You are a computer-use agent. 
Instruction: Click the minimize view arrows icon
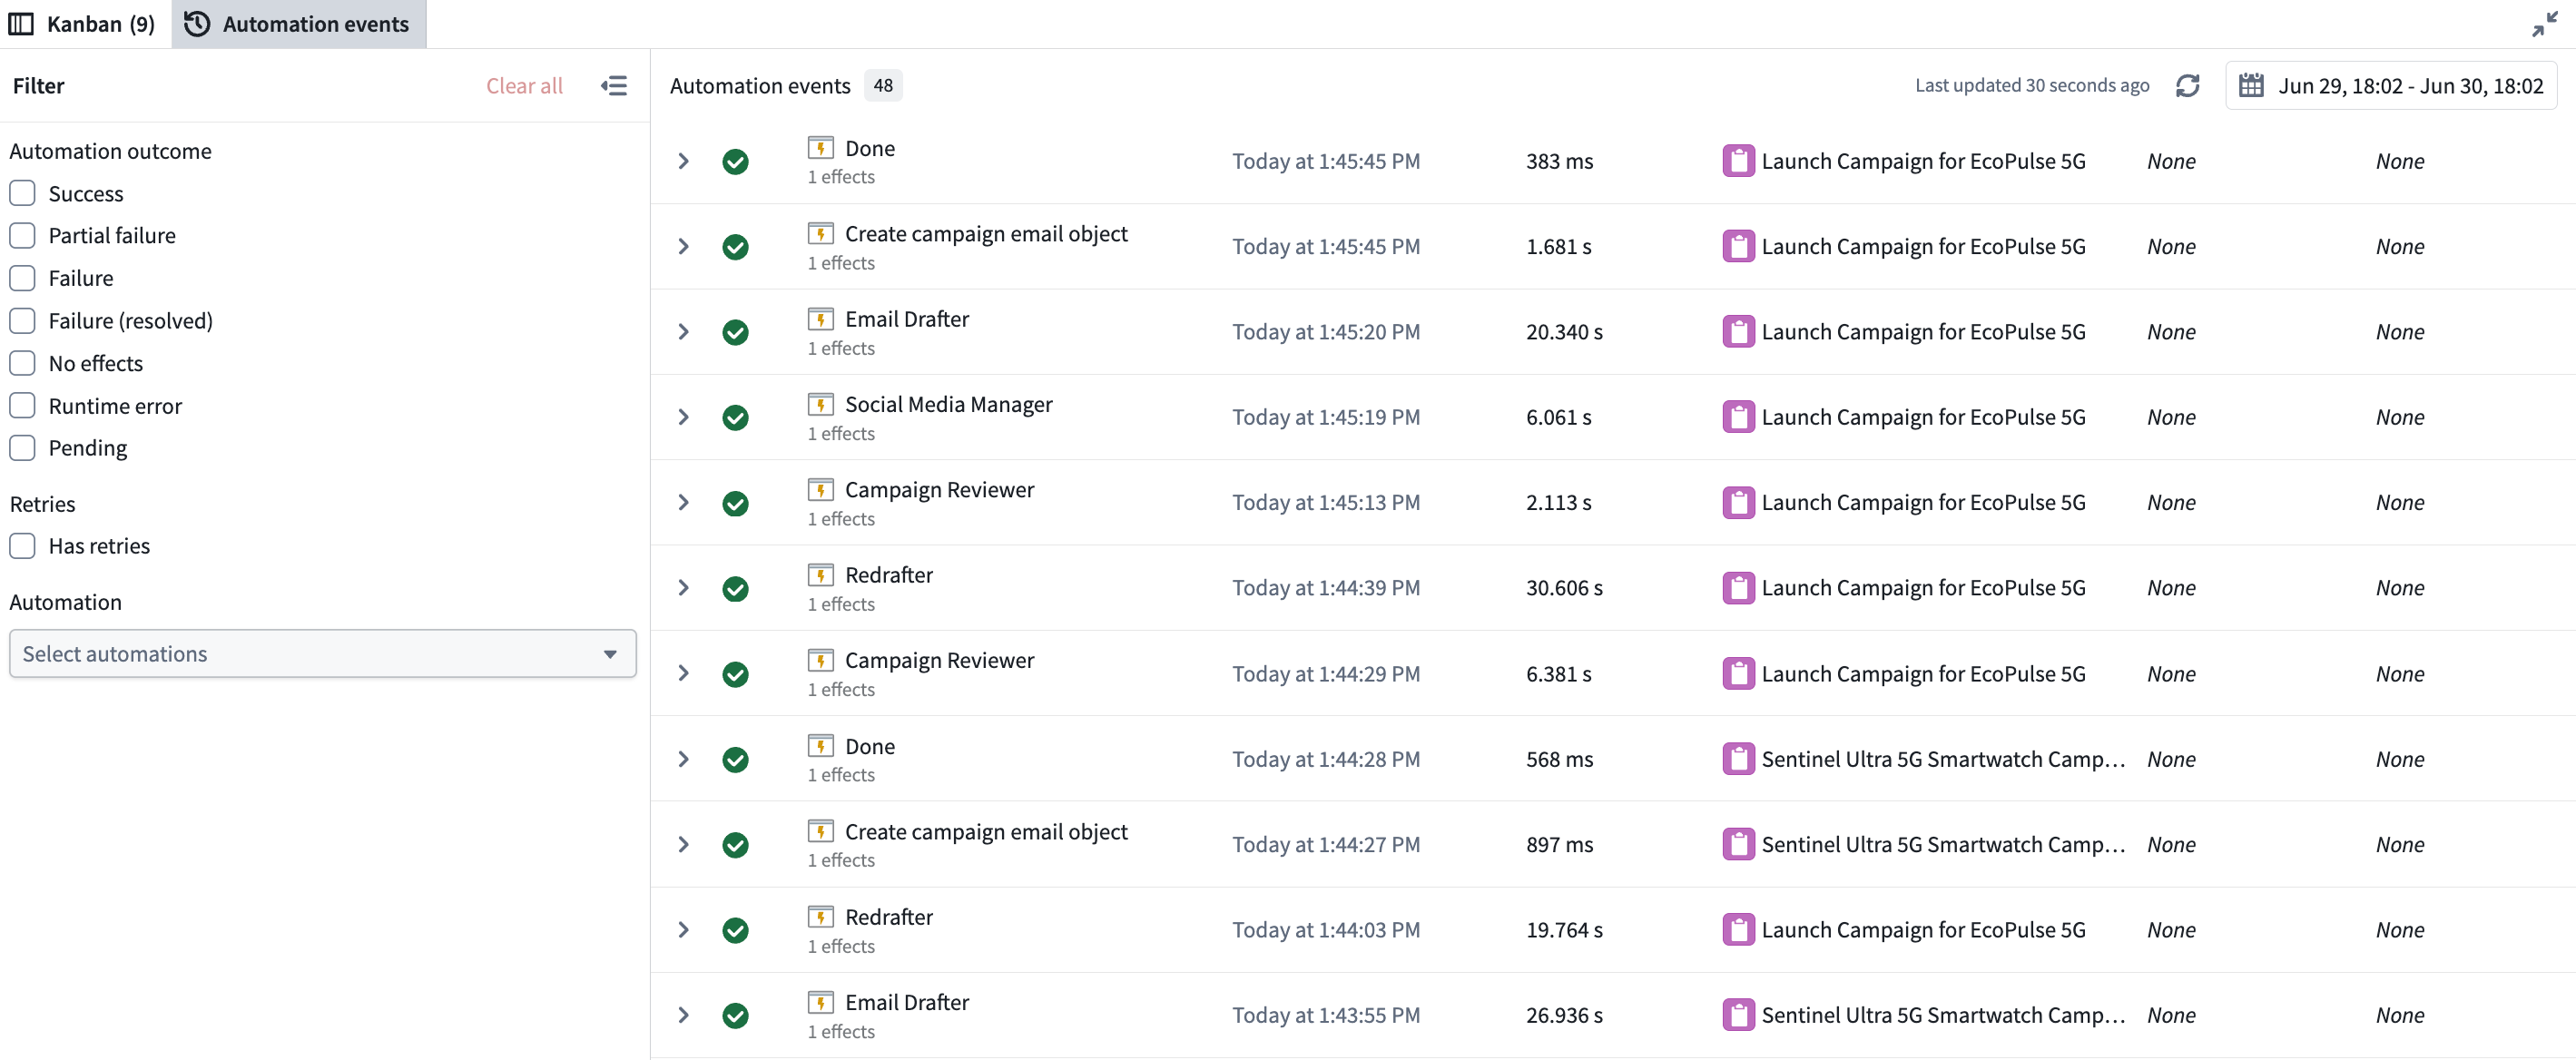pyautogui.click(x=2544, y=24)
